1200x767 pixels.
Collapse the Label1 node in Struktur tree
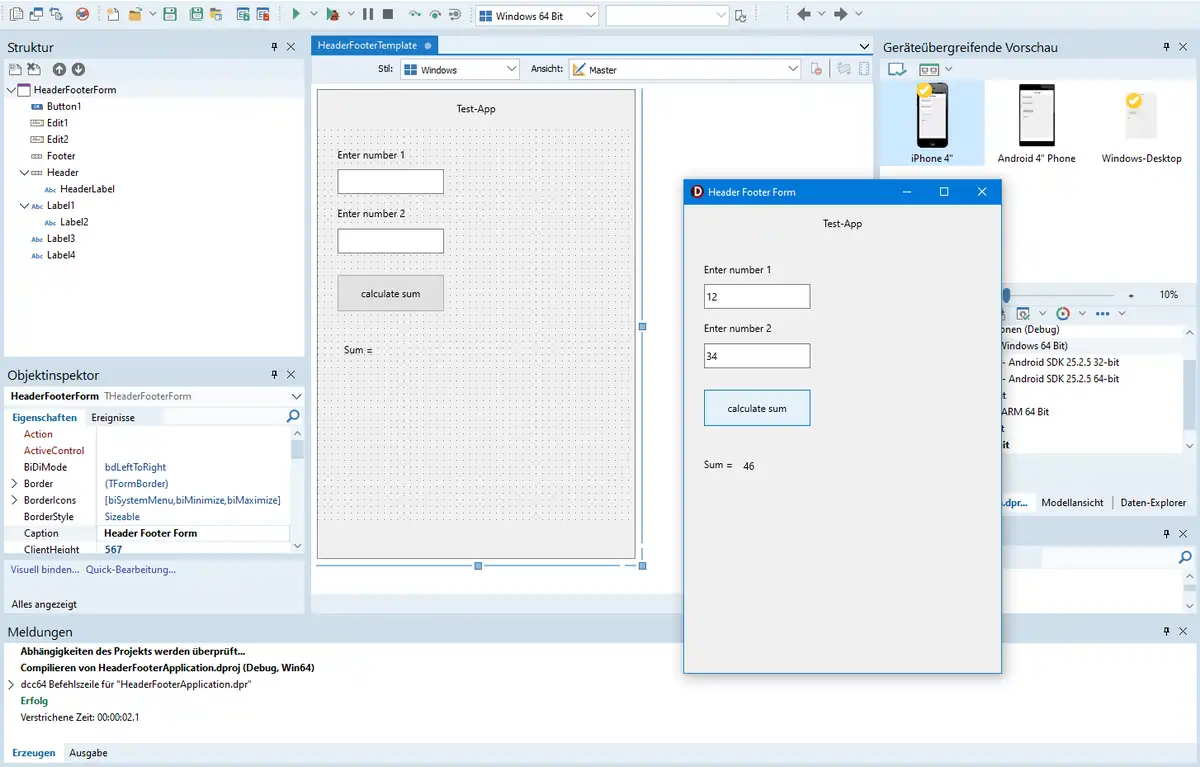[25, 206]
